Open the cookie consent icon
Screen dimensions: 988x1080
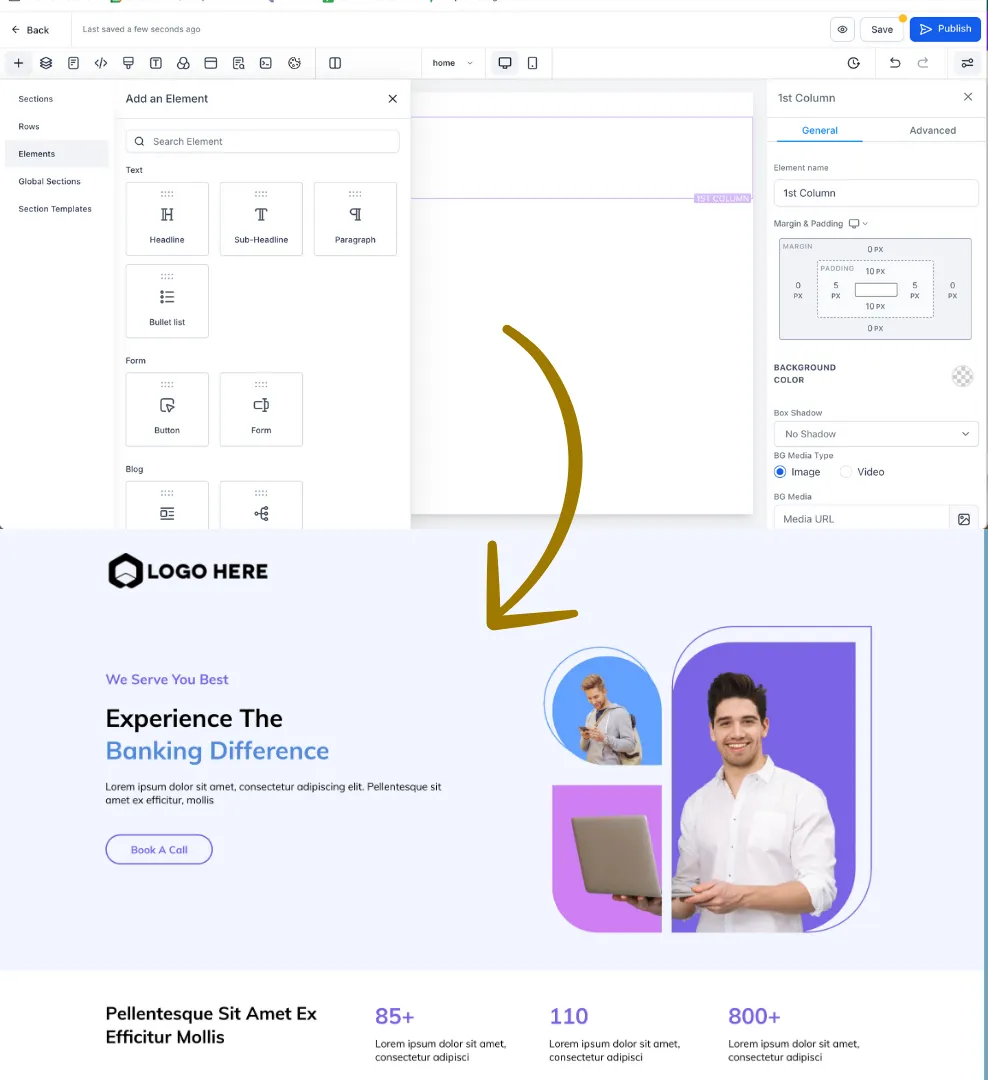pyautogui.click(x=294, y=63)
